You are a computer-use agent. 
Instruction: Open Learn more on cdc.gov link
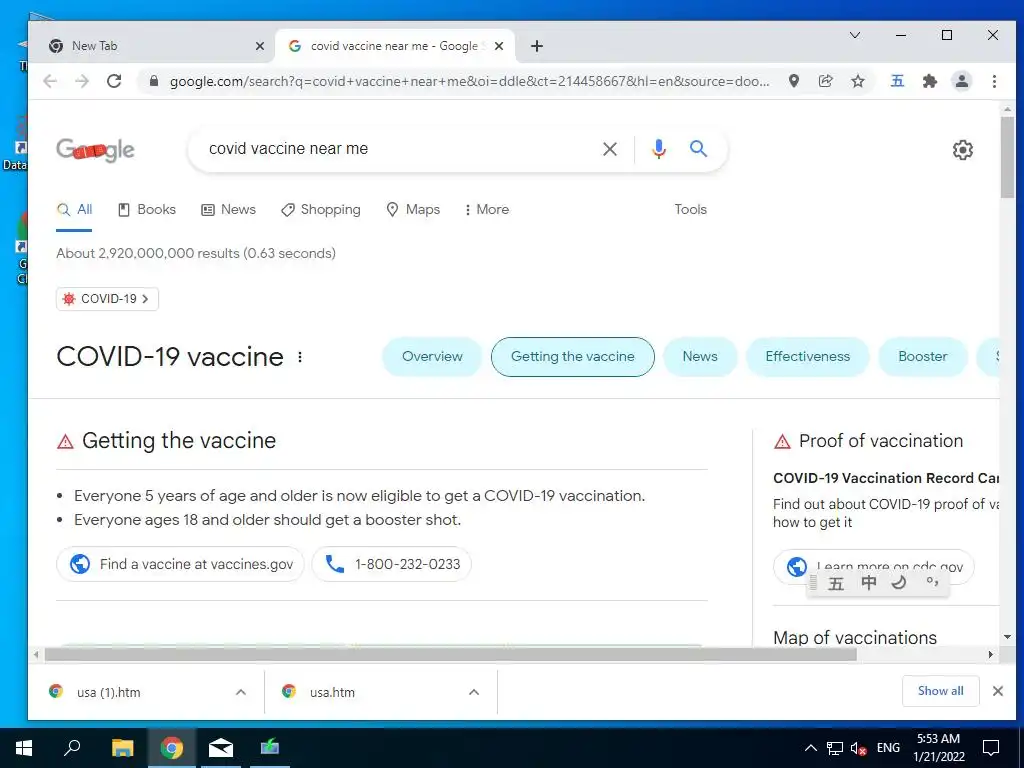873,566
